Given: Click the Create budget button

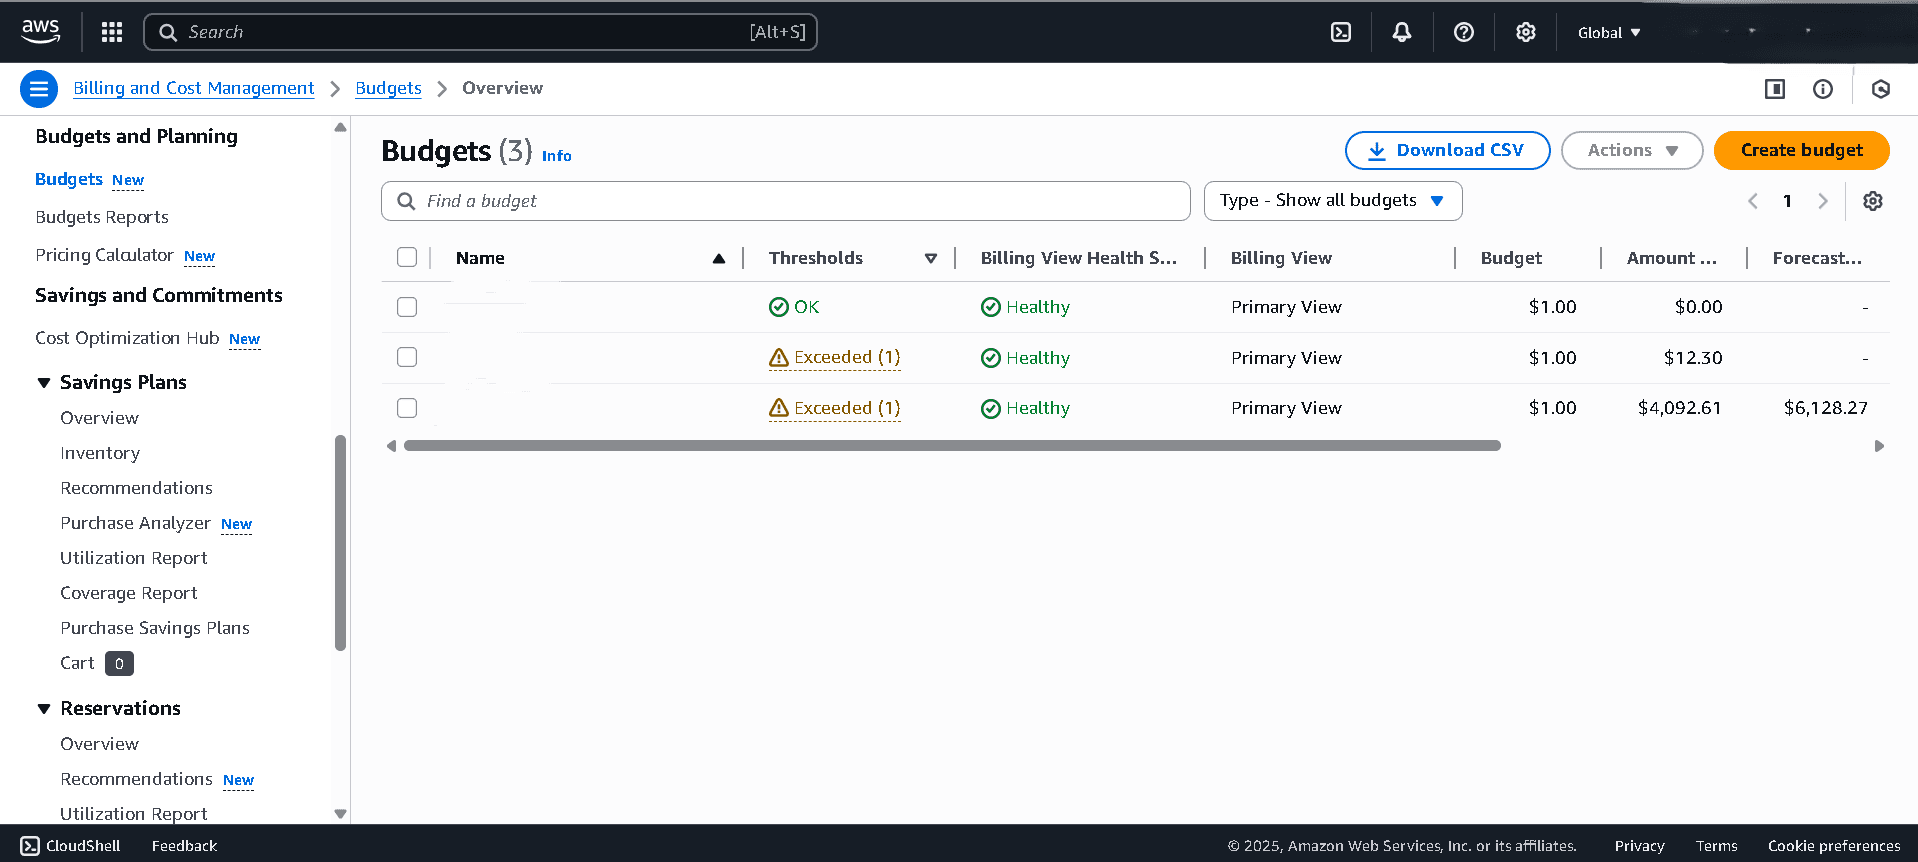Looking at the screenshot, I should [x=1801, y=150].
